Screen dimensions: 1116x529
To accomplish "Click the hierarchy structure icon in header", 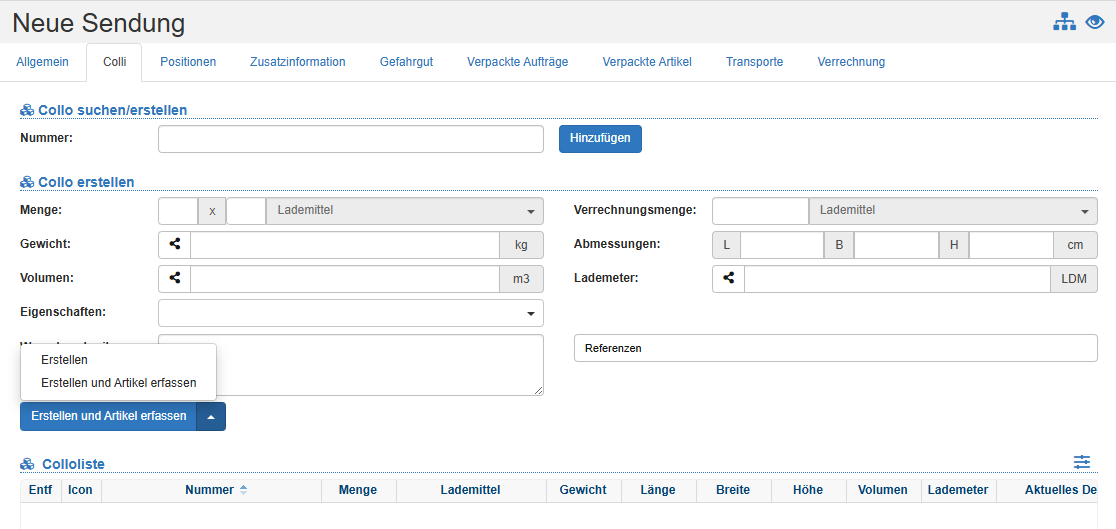I will 1064,22.
